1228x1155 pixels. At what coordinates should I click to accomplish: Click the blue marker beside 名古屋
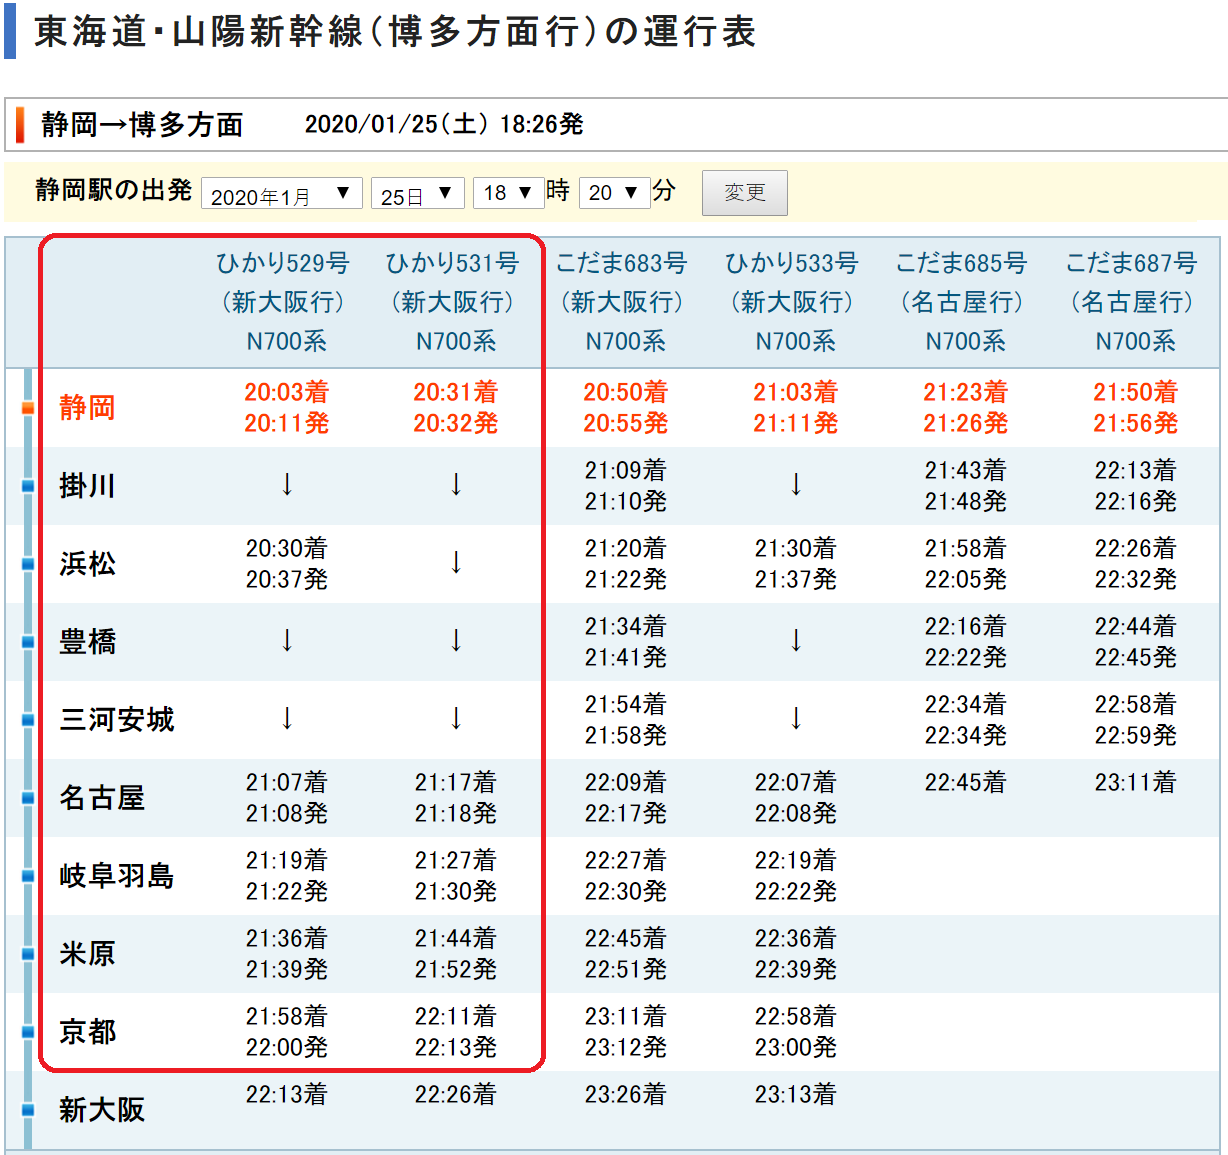tap(28, 798)
